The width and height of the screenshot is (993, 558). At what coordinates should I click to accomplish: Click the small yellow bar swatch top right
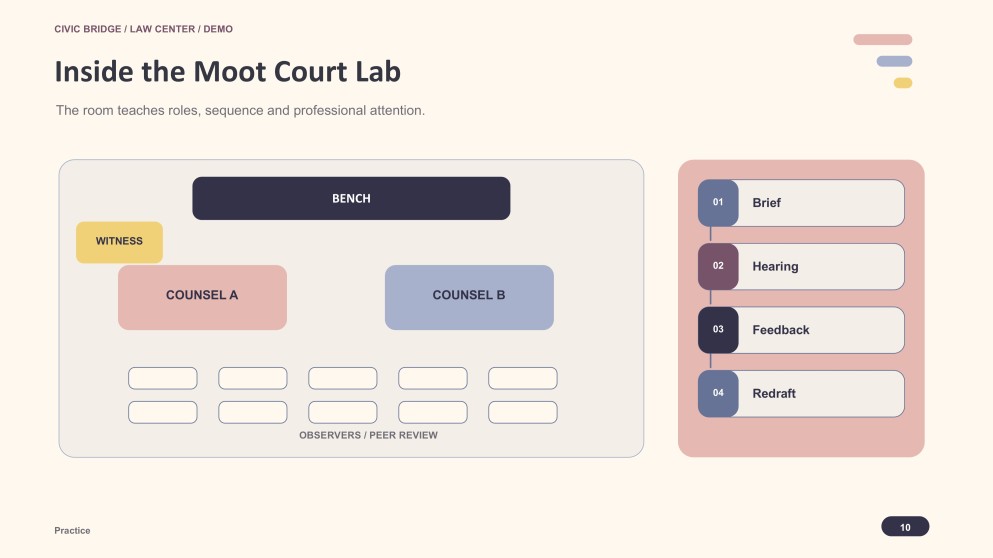pos(902,83)
